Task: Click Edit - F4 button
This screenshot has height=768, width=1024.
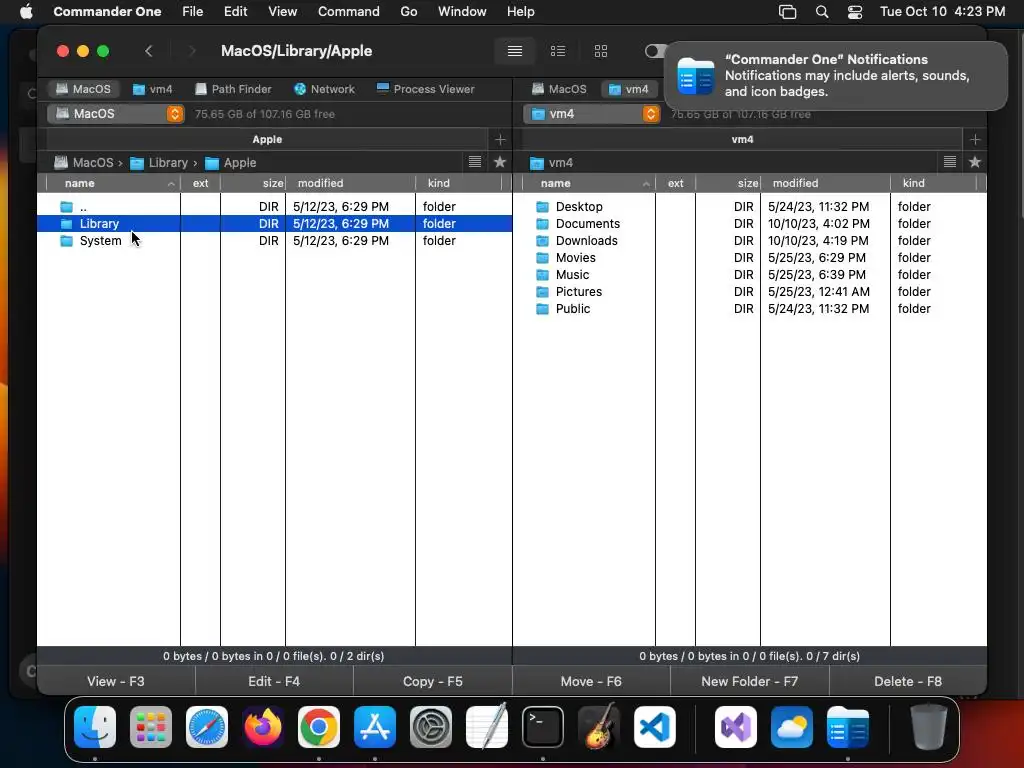Action: tap(274, 681)
